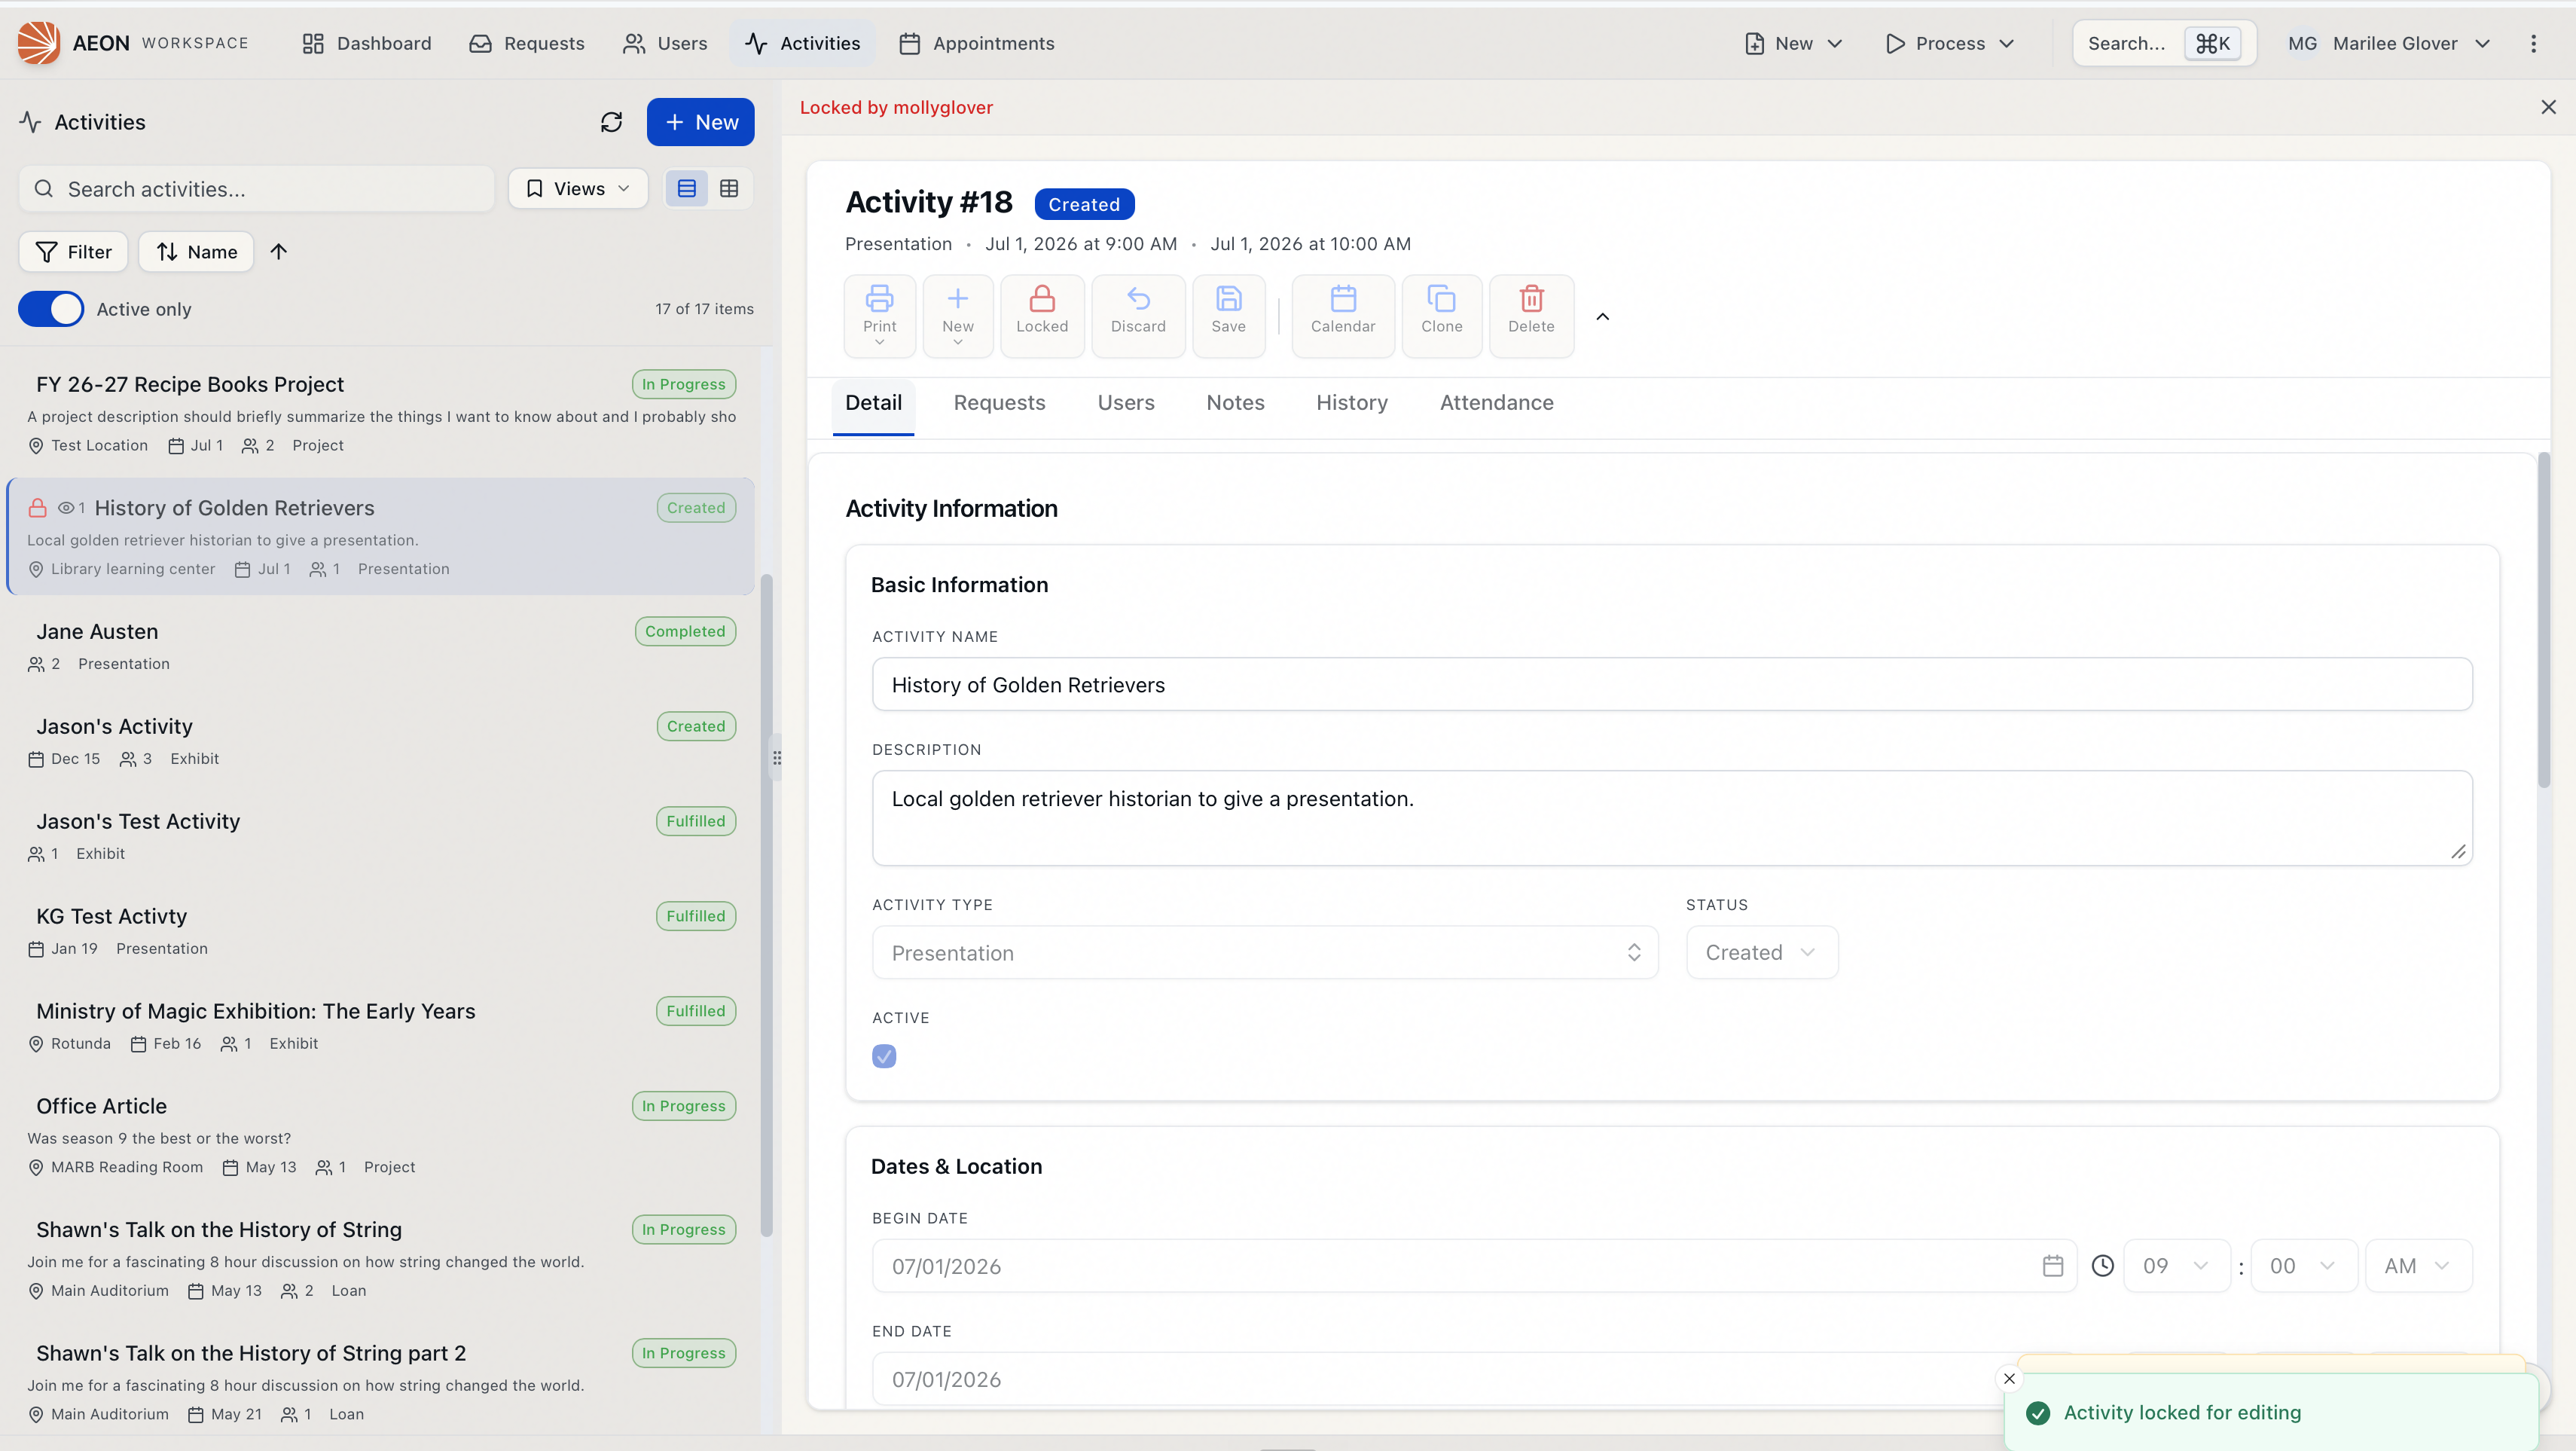Open the three-dot overflow menu

[2533, 43]
